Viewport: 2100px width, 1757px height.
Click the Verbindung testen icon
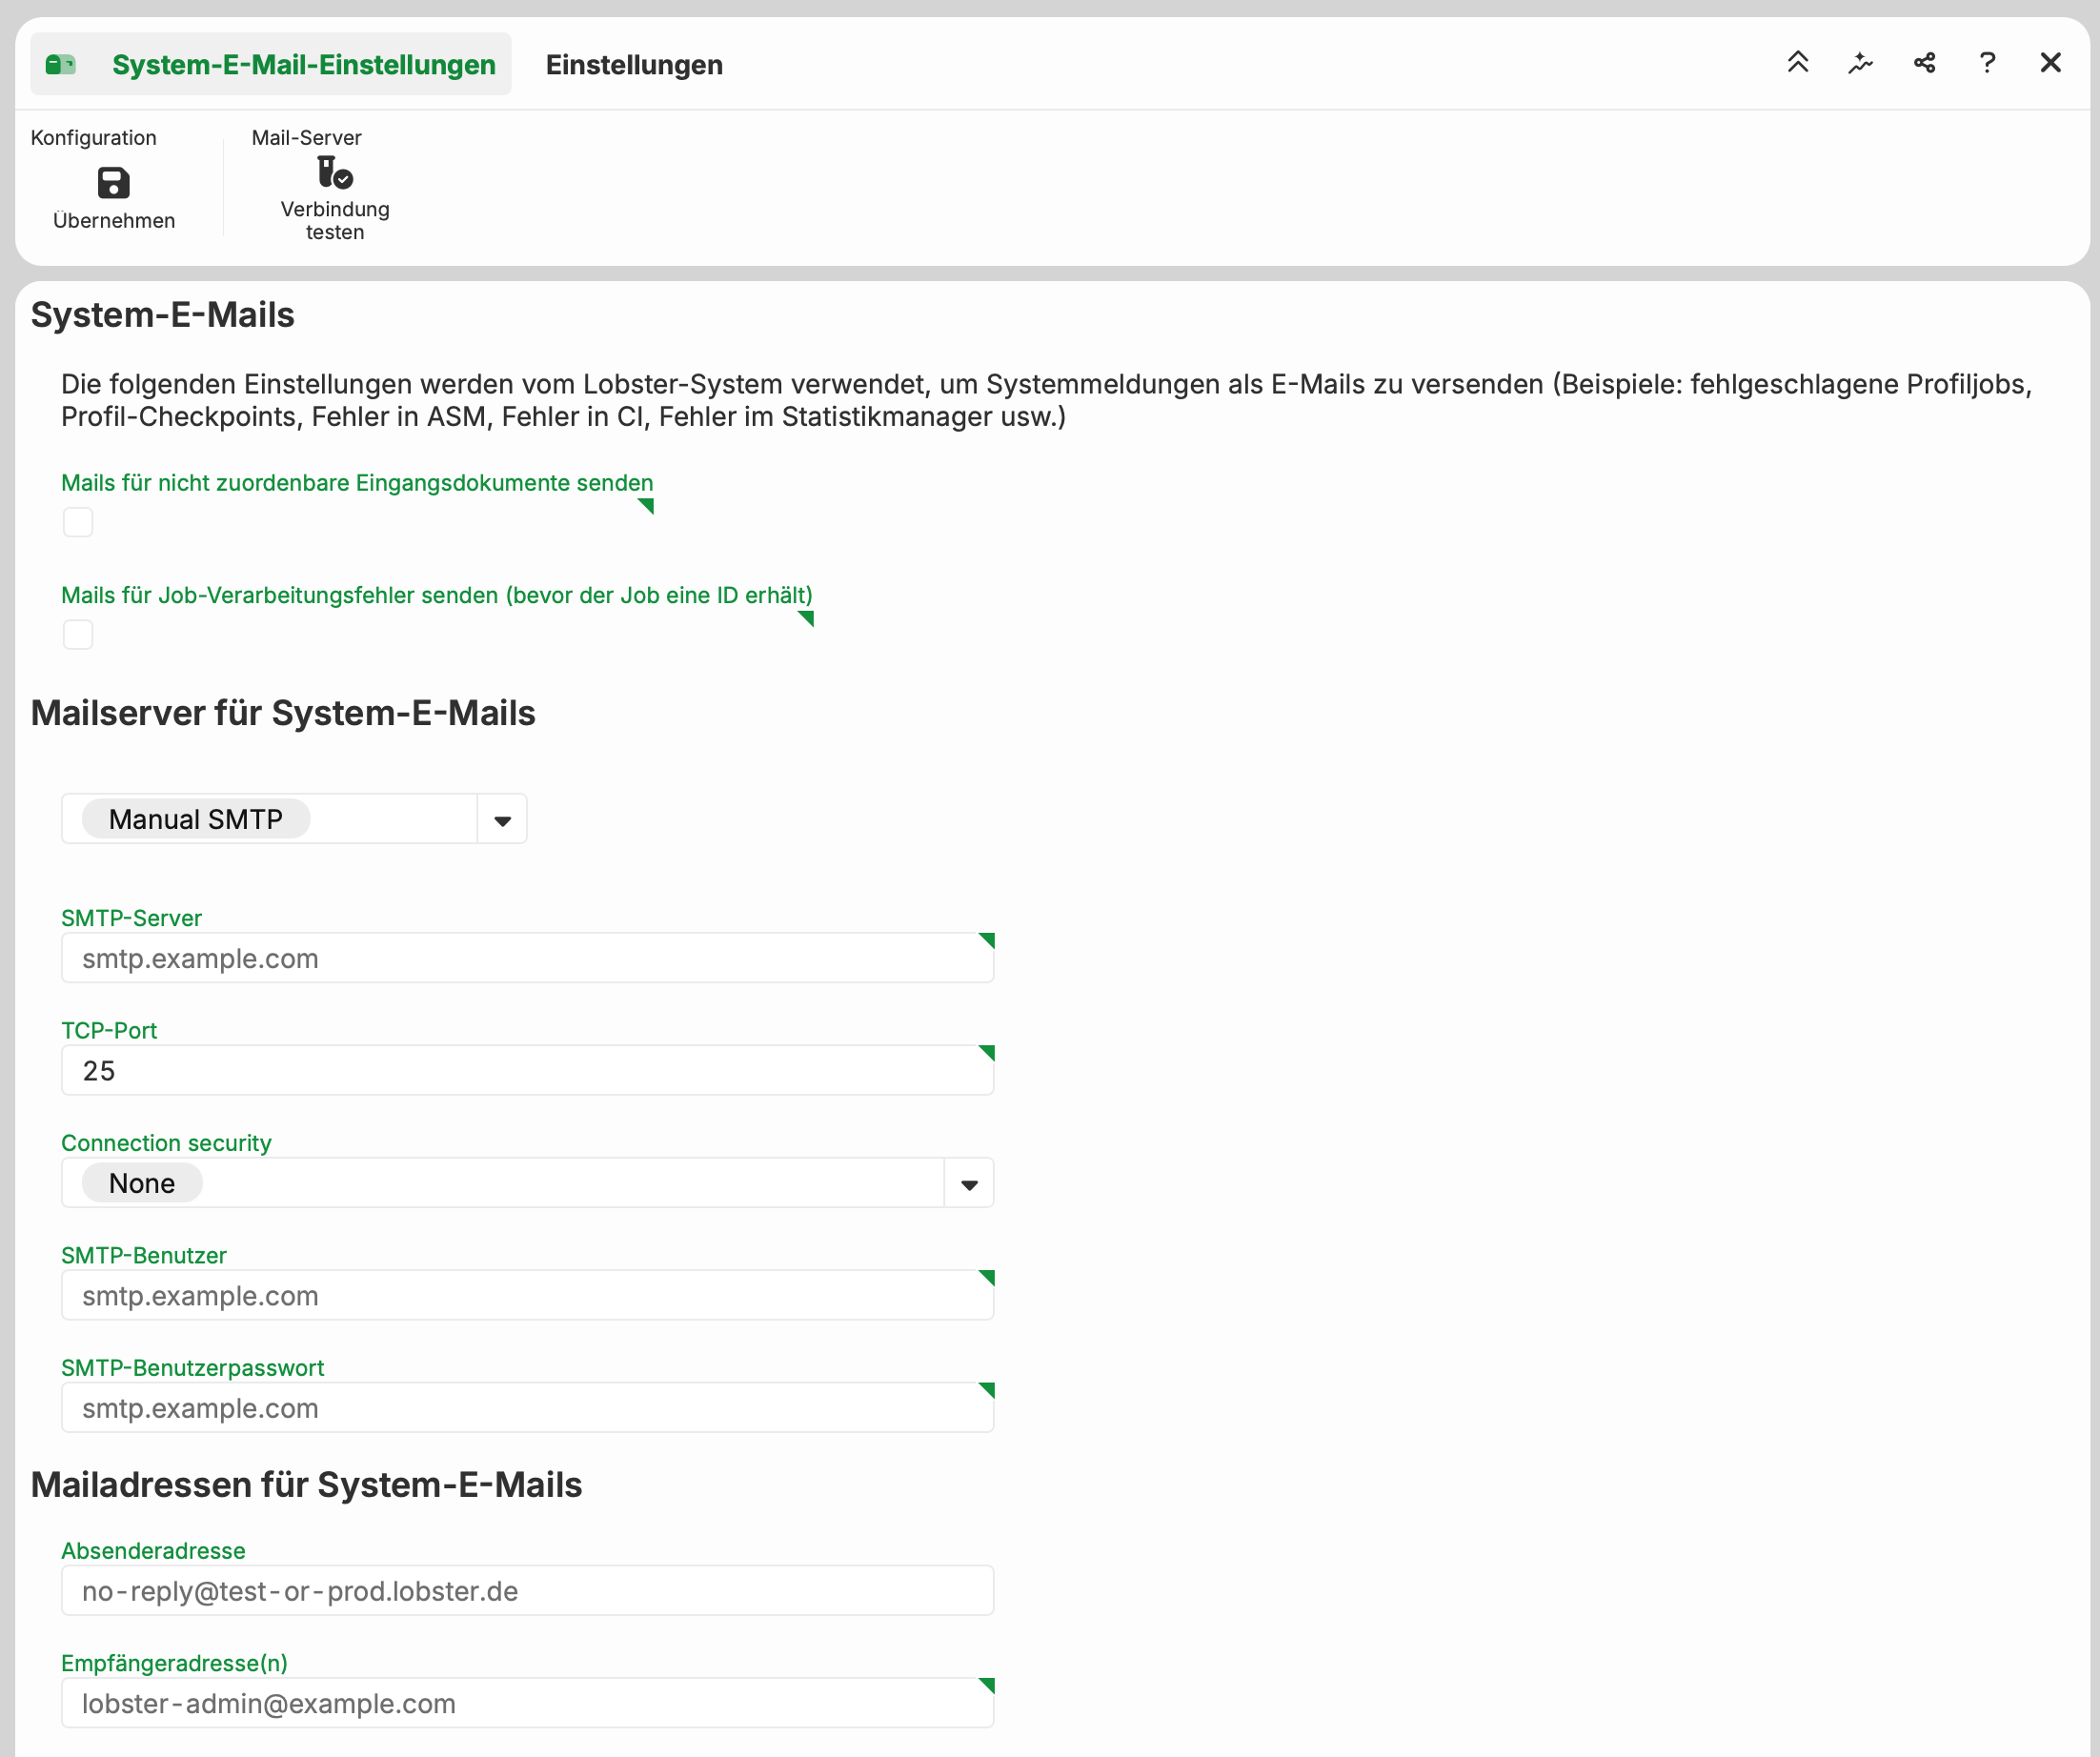(x=334, y=173)
